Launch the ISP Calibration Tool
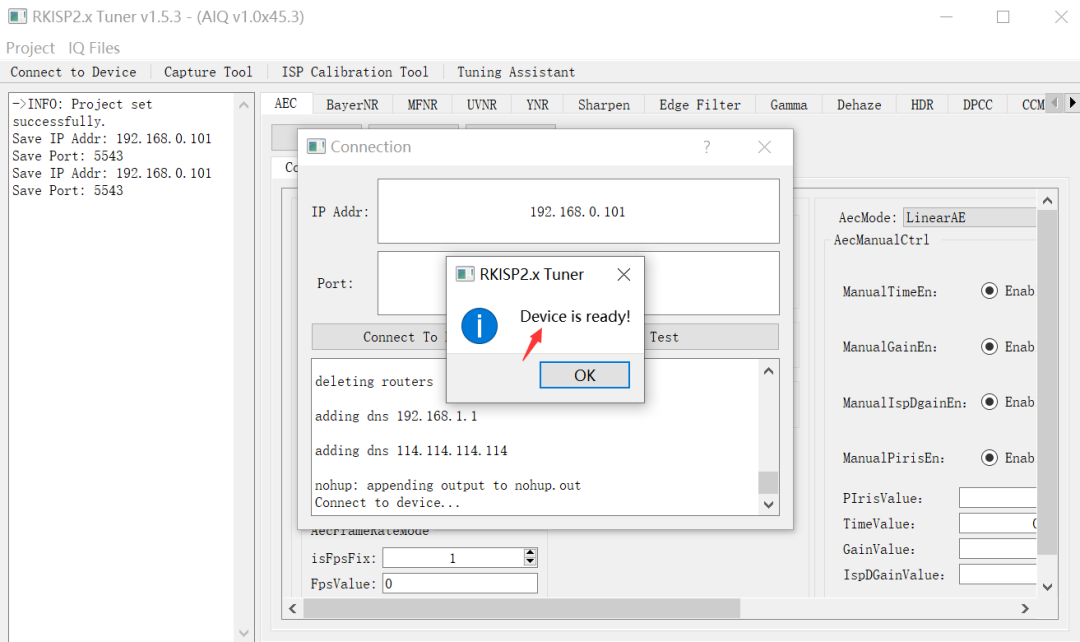 [x=354, y=72]
